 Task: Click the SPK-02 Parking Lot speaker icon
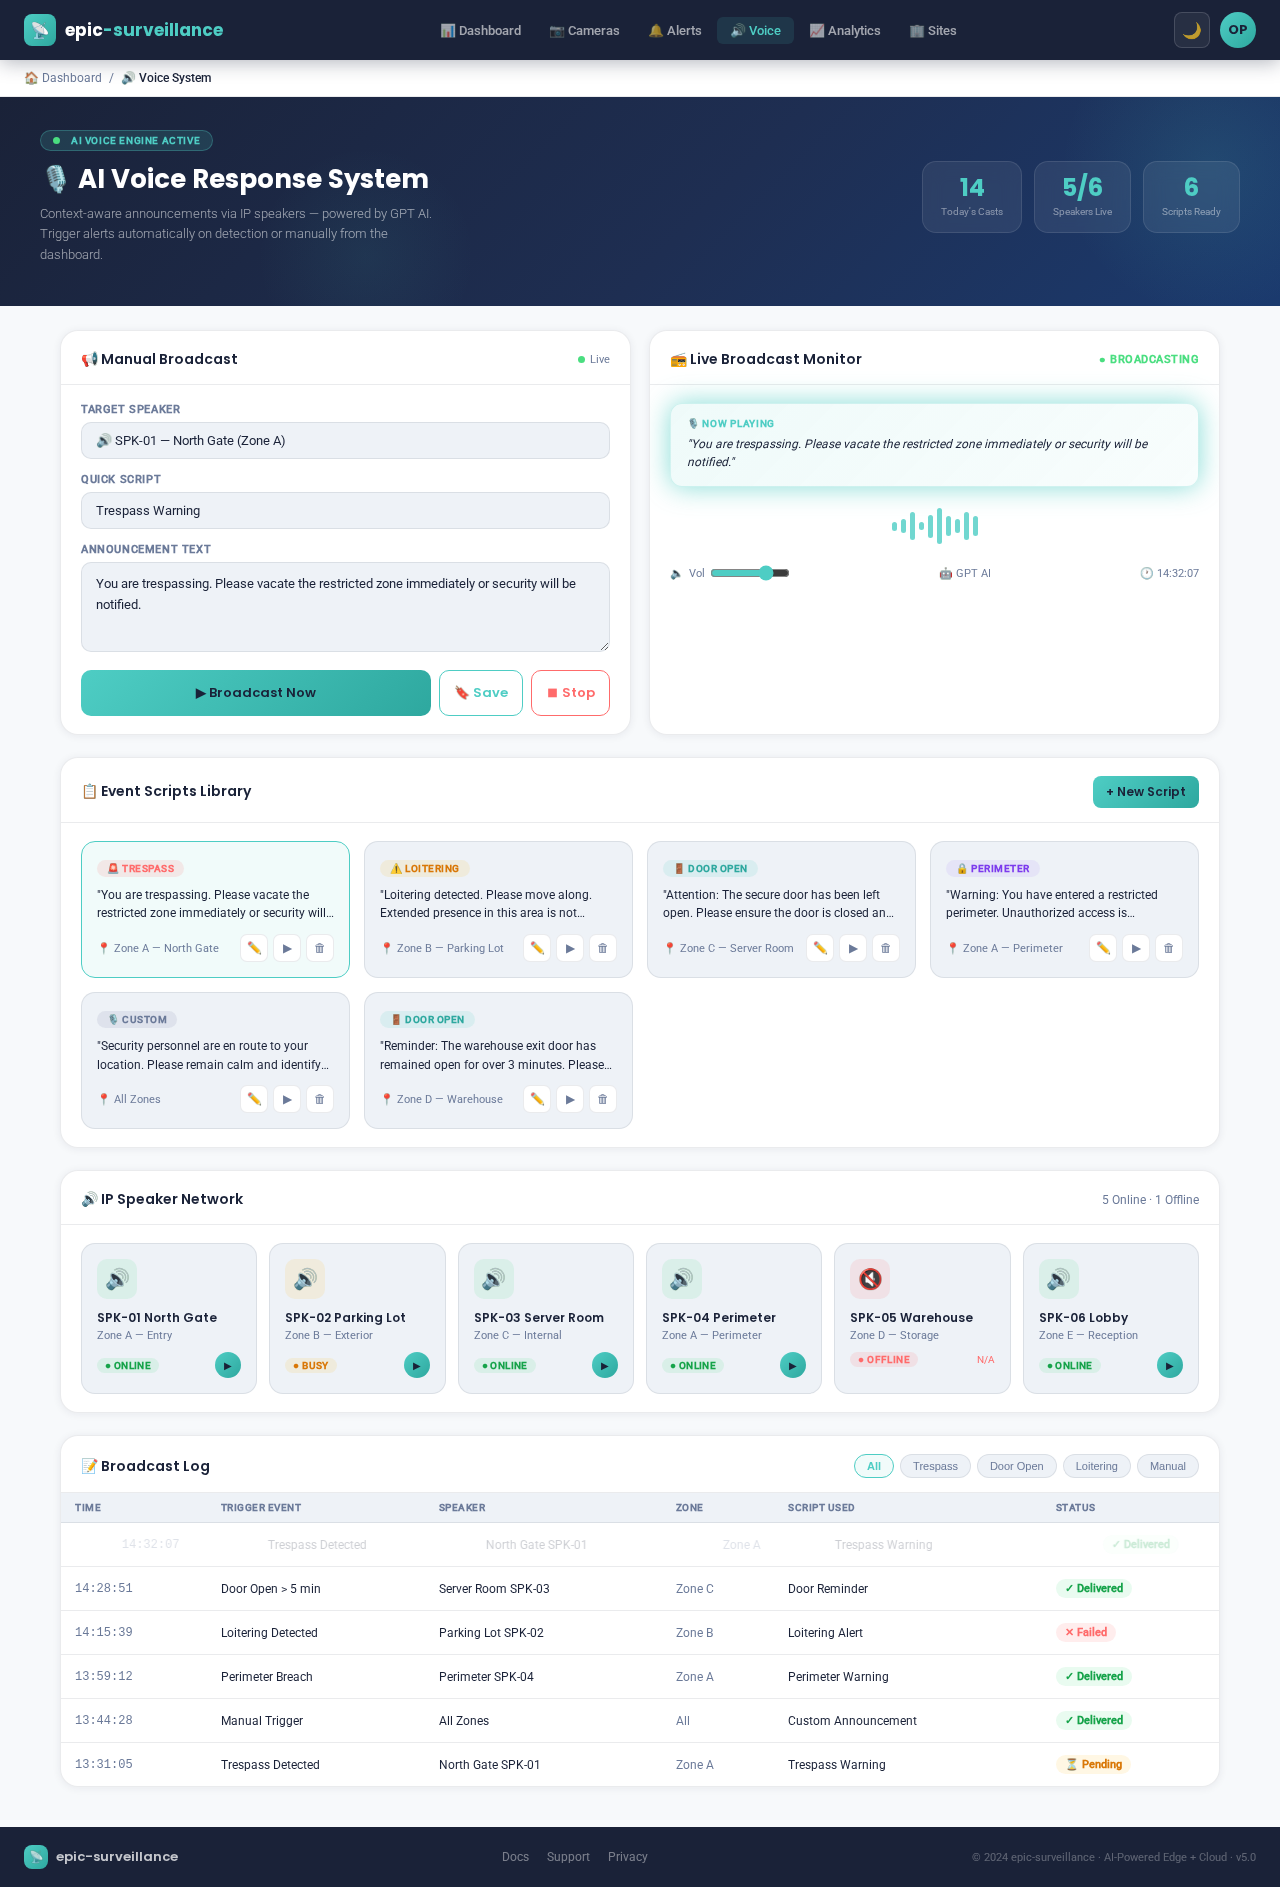[x=305, y=1279]
